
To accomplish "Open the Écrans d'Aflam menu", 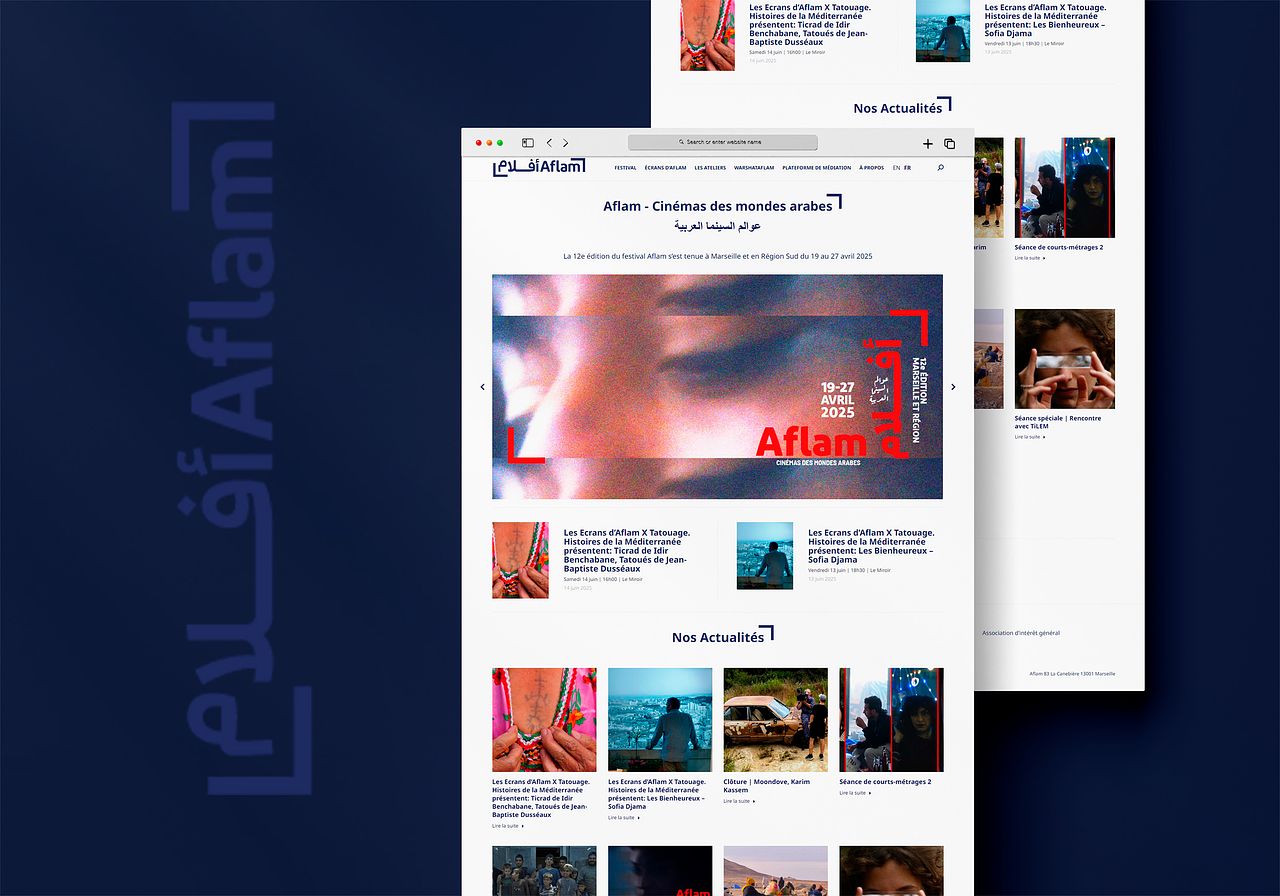I will pos(665,168).
